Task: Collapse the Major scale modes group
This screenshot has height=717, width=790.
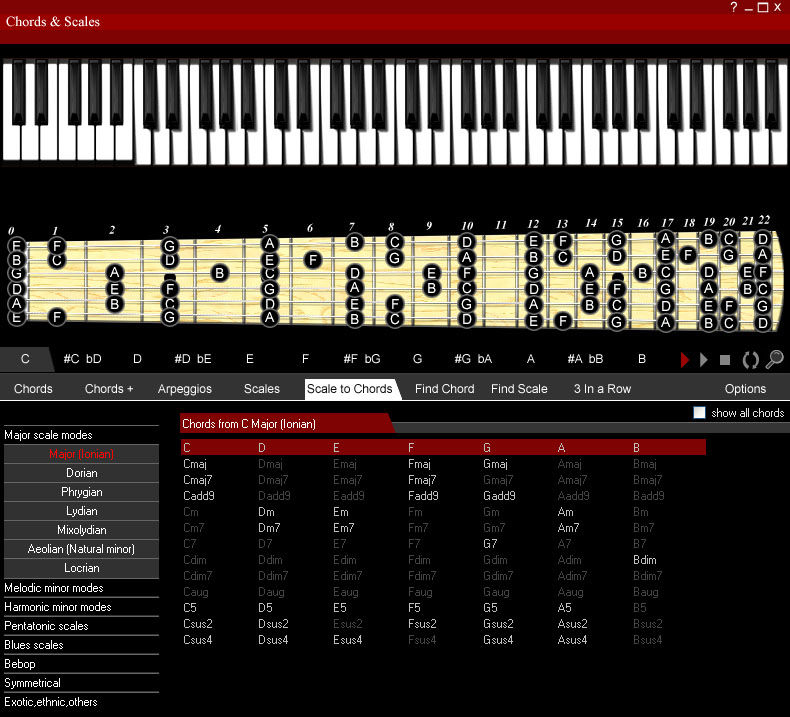Action: (81, 435)
